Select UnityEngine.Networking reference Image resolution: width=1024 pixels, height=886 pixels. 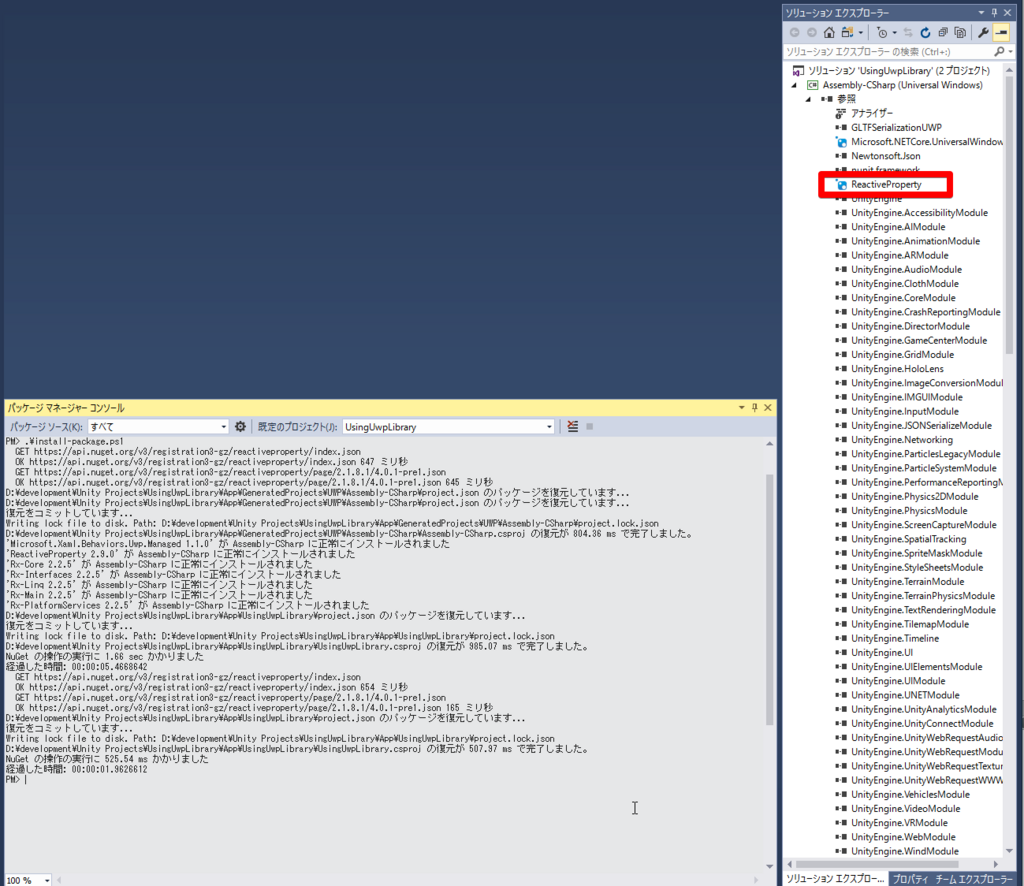point(901,440)
